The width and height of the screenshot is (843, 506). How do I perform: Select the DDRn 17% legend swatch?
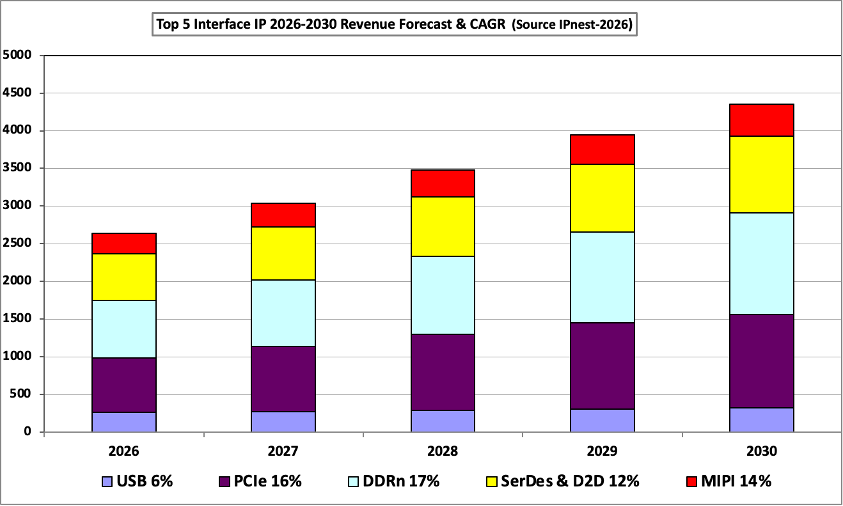click(x=353, y=481)
